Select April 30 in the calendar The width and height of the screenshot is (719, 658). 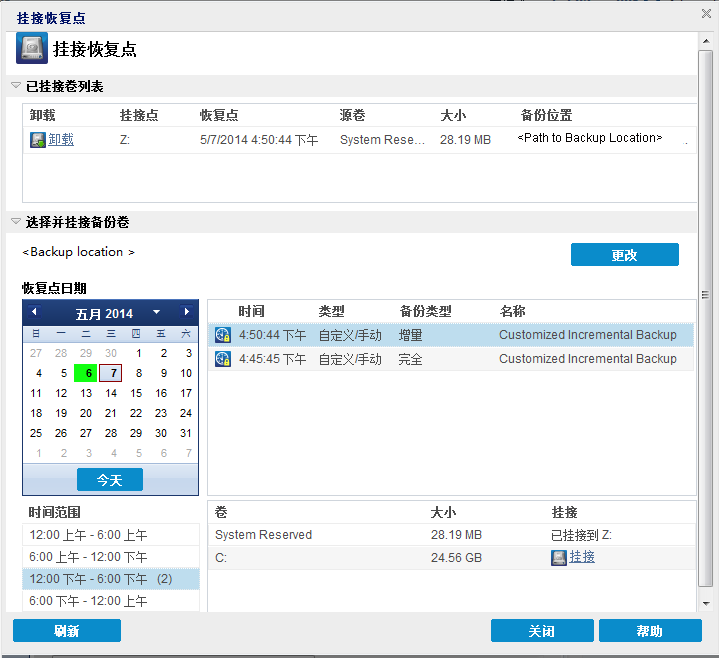click(x=111, y=353)
